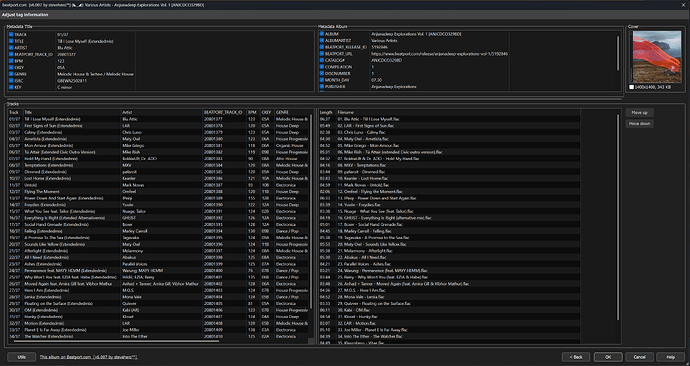The height and width of the screenshot is (366, 690).
Task: Select track row 'Planet E Is Far Away'
Action: 158,330
